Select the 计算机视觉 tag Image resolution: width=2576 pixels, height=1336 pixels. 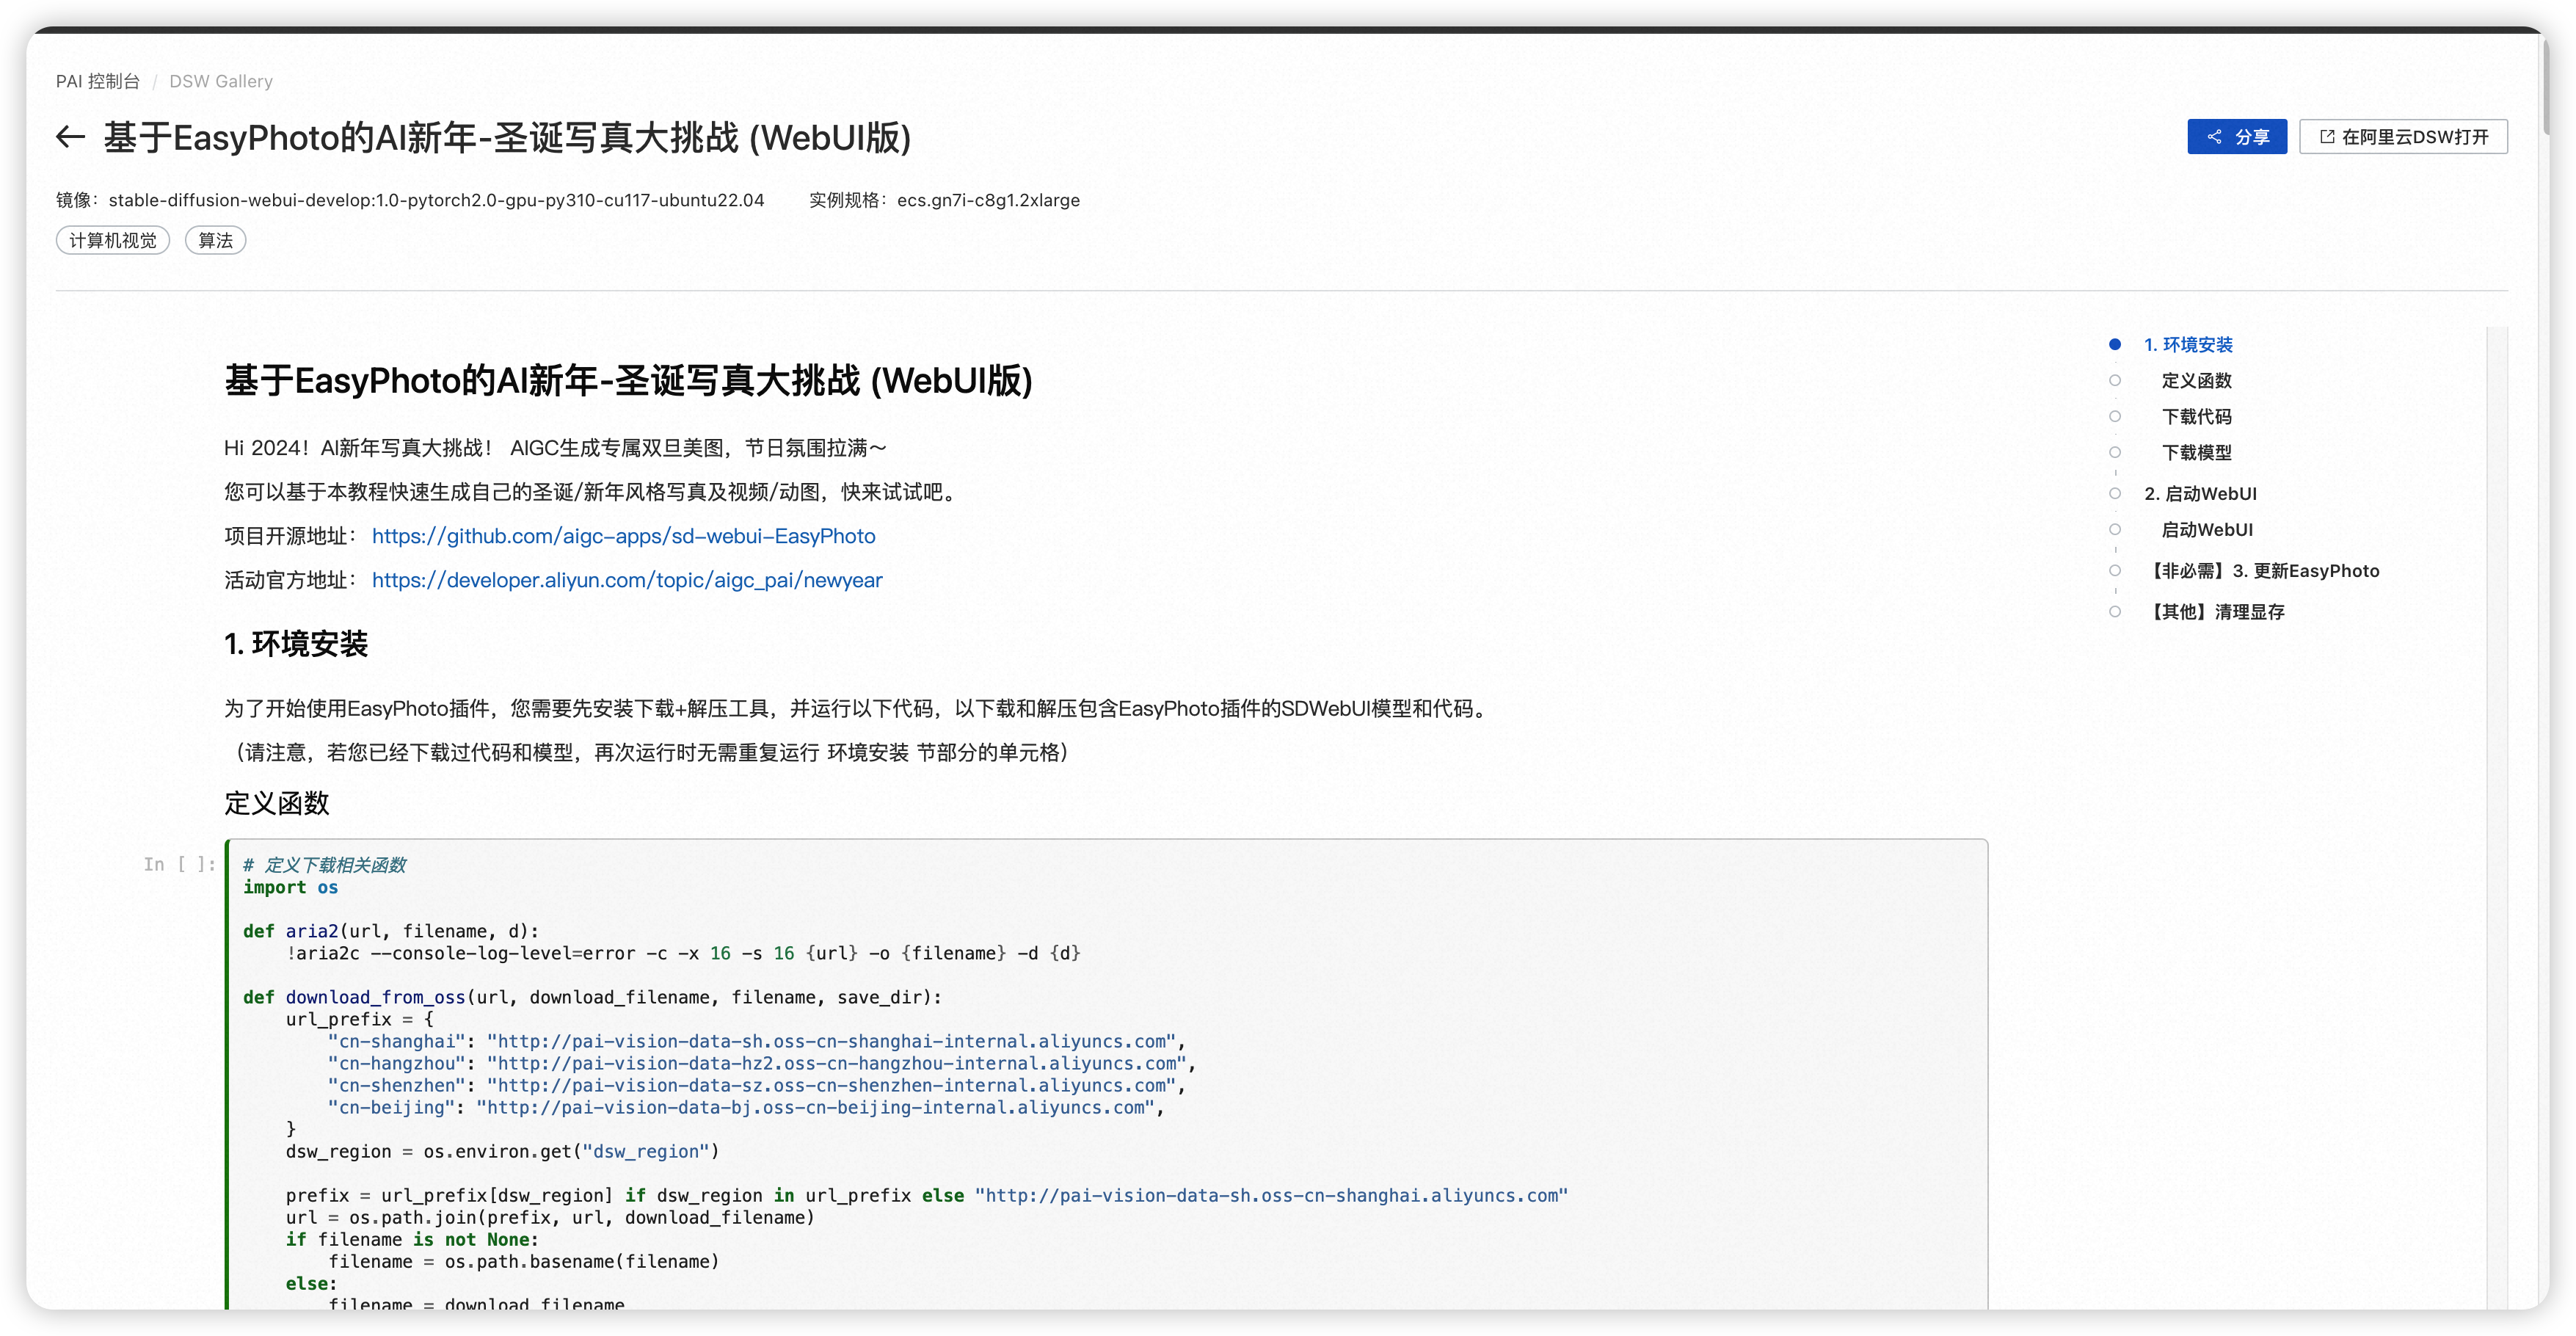coord(113,240)
